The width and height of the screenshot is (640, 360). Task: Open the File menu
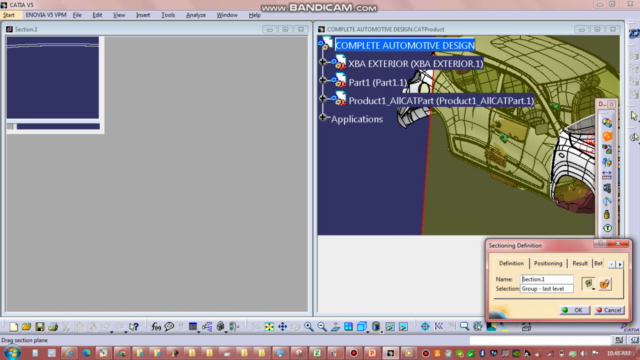[77, 15]
